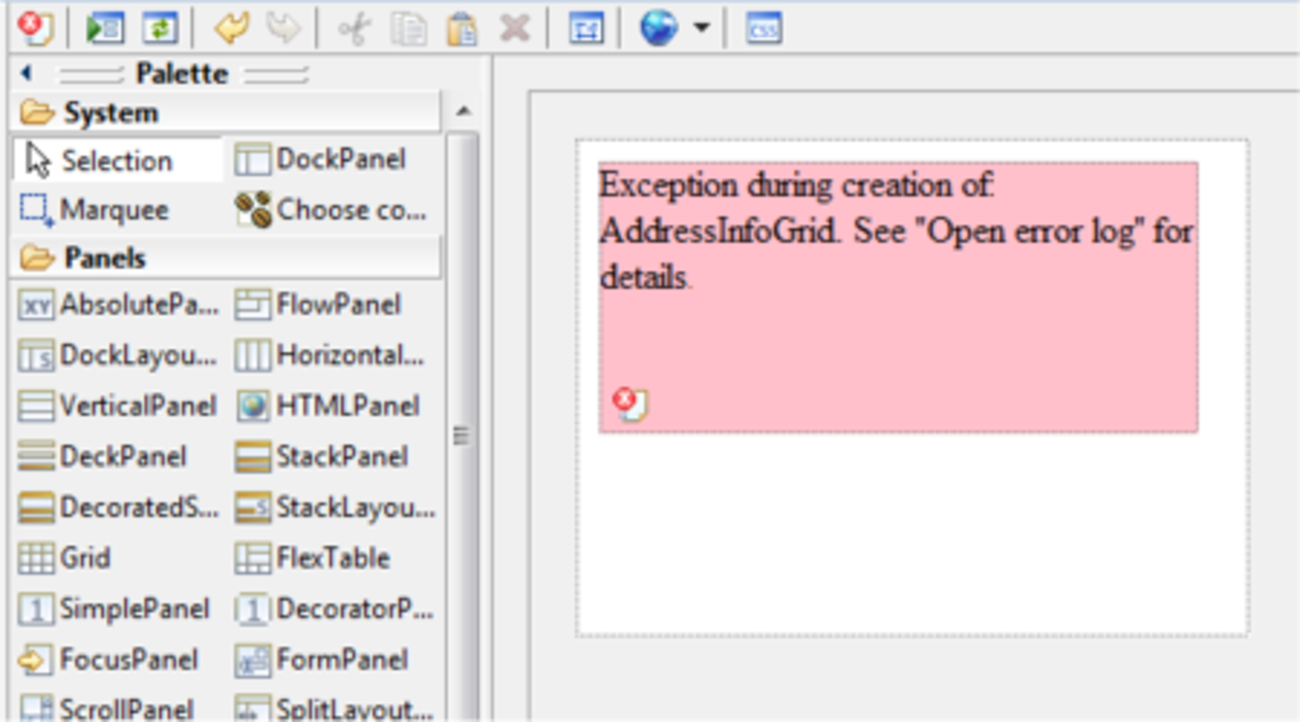Click the Palette header title
The image size is (1300, 722).
coord(182,74)
